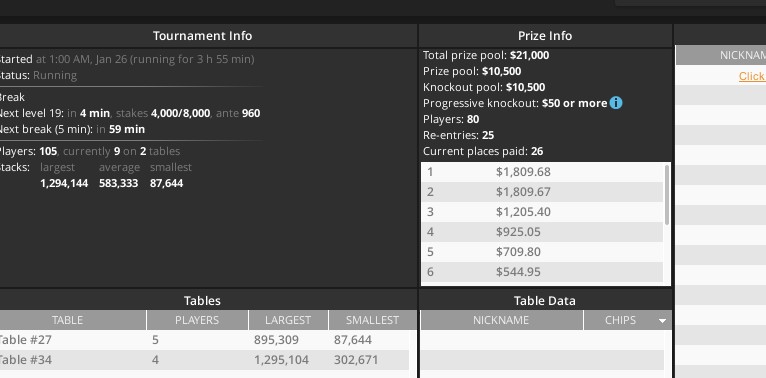Select the Table #34 row
The height and width of the screenshot is (378, 766).
204,360
